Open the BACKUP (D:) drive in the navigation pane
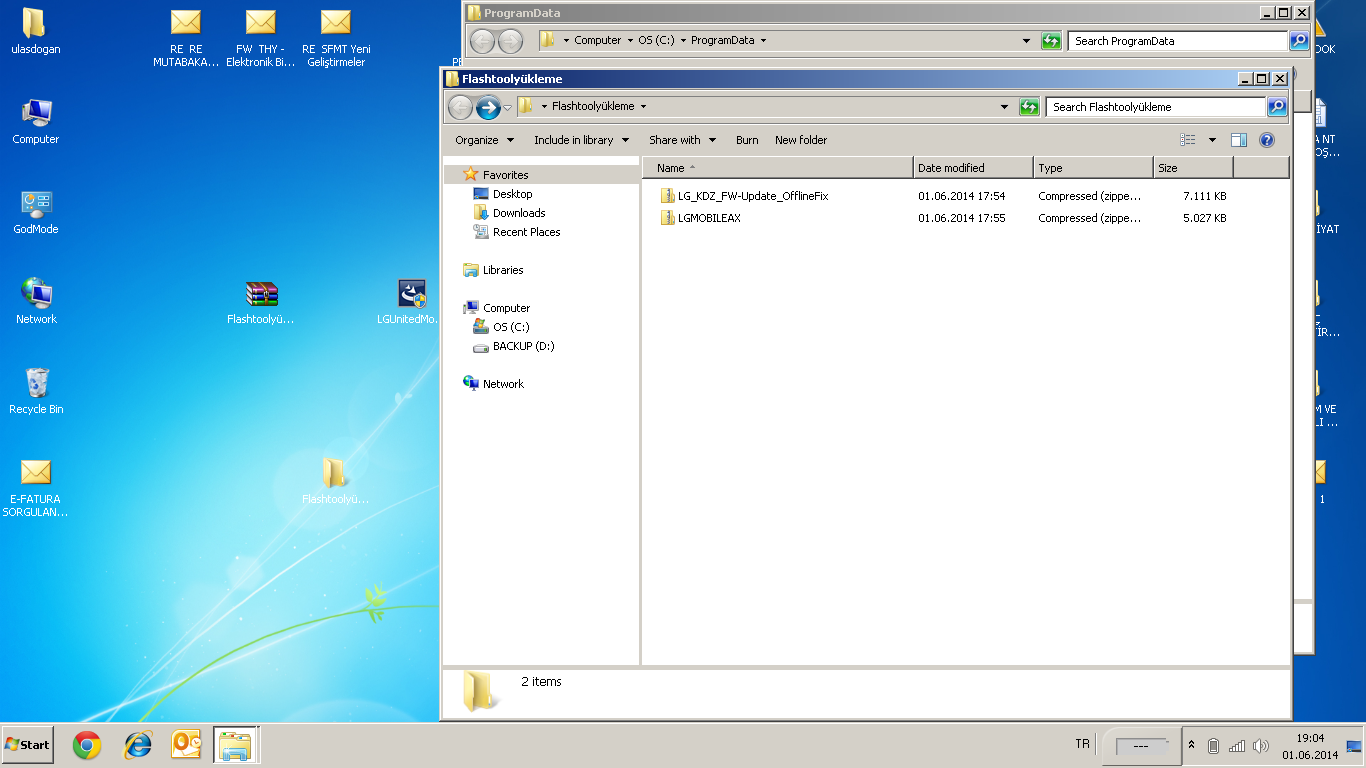 pyautogui.click(x=523, y=346)
